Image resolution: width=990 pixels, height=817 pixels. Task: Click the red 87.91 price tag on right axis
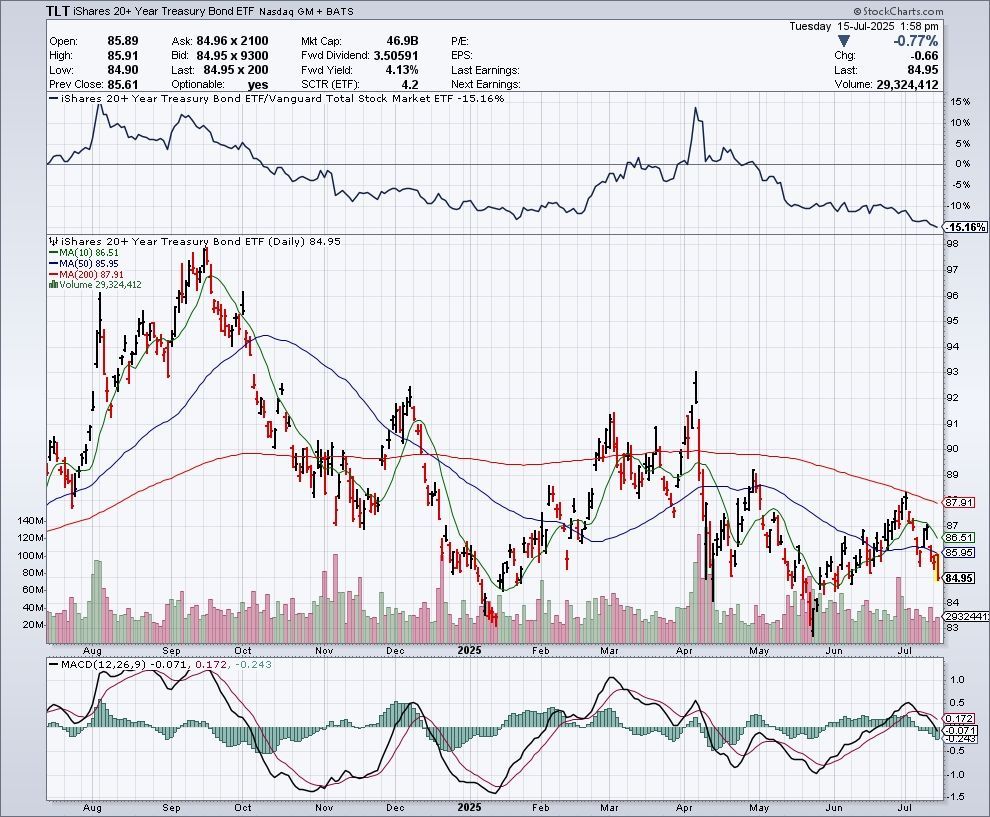958,503
